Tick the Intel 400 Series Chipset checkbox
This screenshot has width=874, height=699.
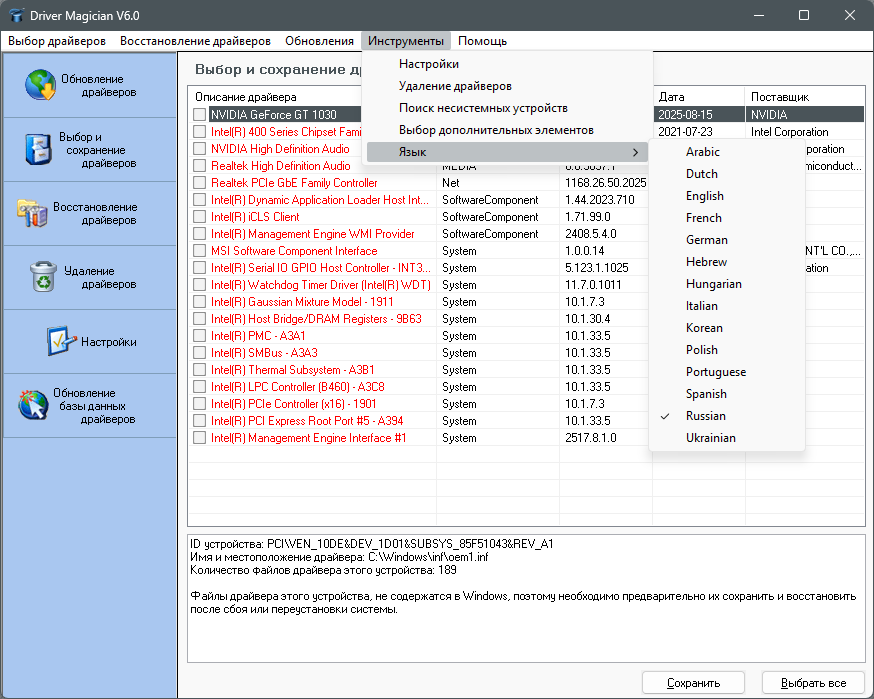[x=200, y=132]
